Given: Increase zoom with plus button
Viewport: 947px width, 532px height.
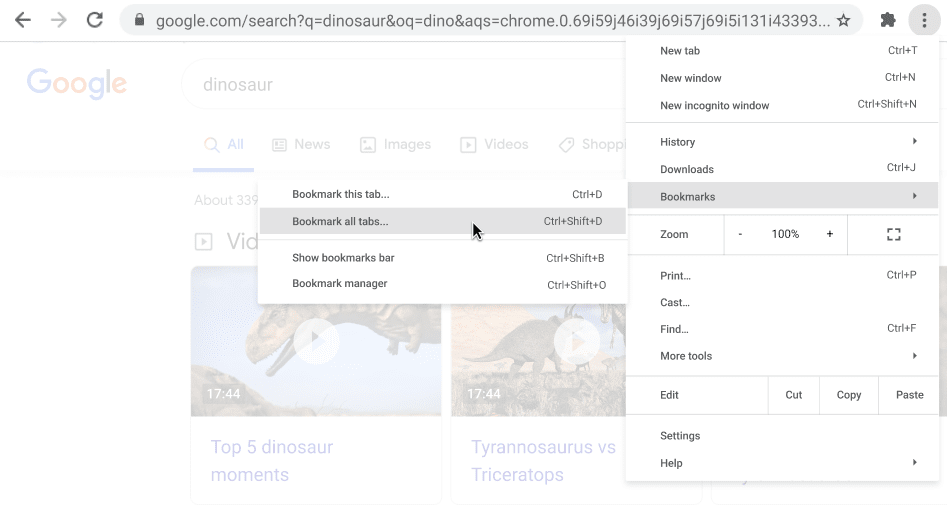Looking at the screenshot, I should tap(830, 234).
